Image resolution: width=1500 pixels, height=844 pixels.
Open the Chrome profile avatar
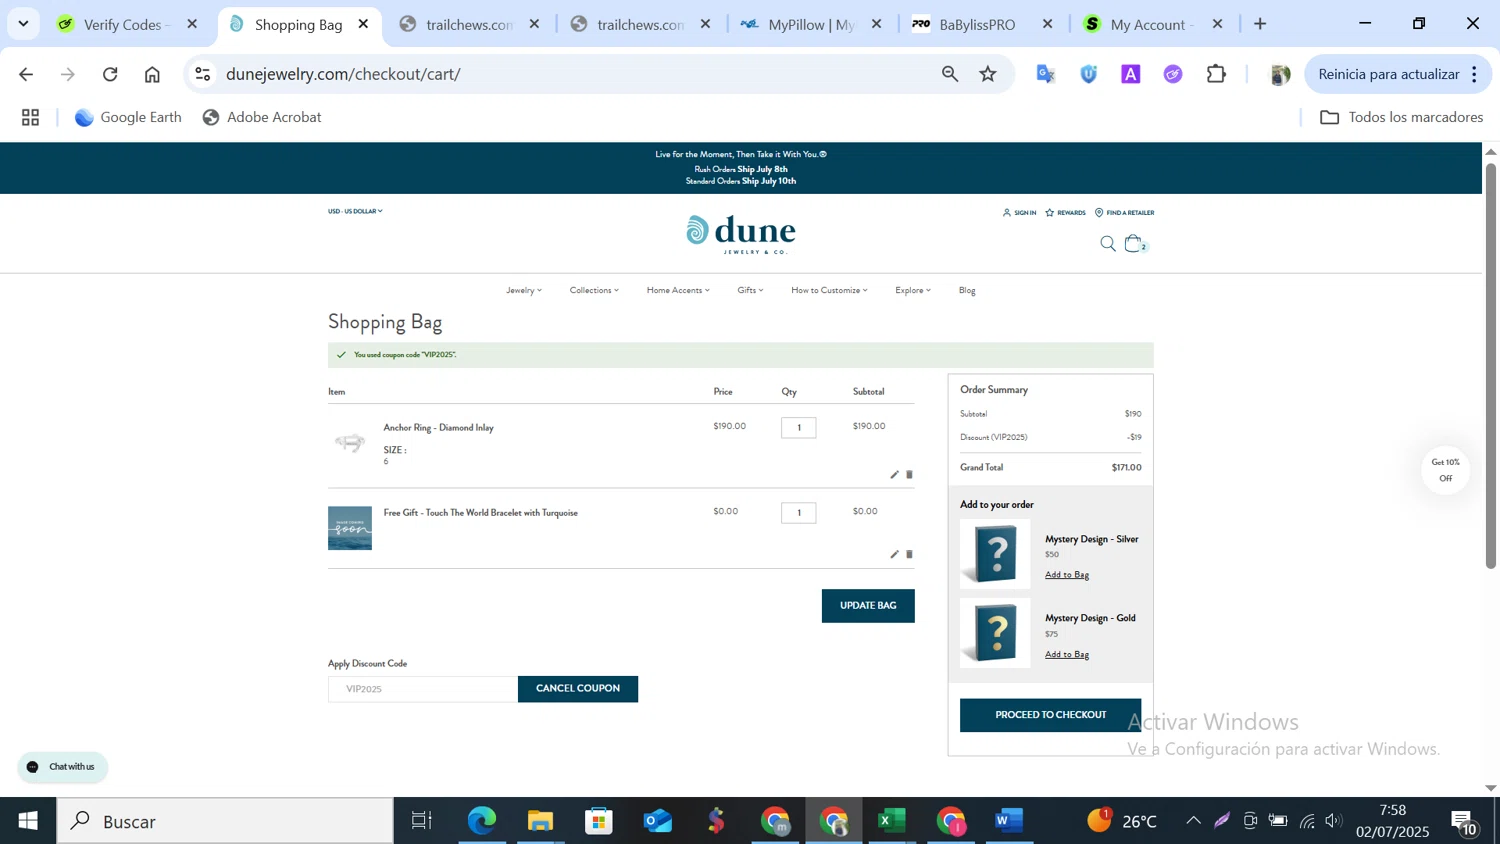tap(1279, 74)
